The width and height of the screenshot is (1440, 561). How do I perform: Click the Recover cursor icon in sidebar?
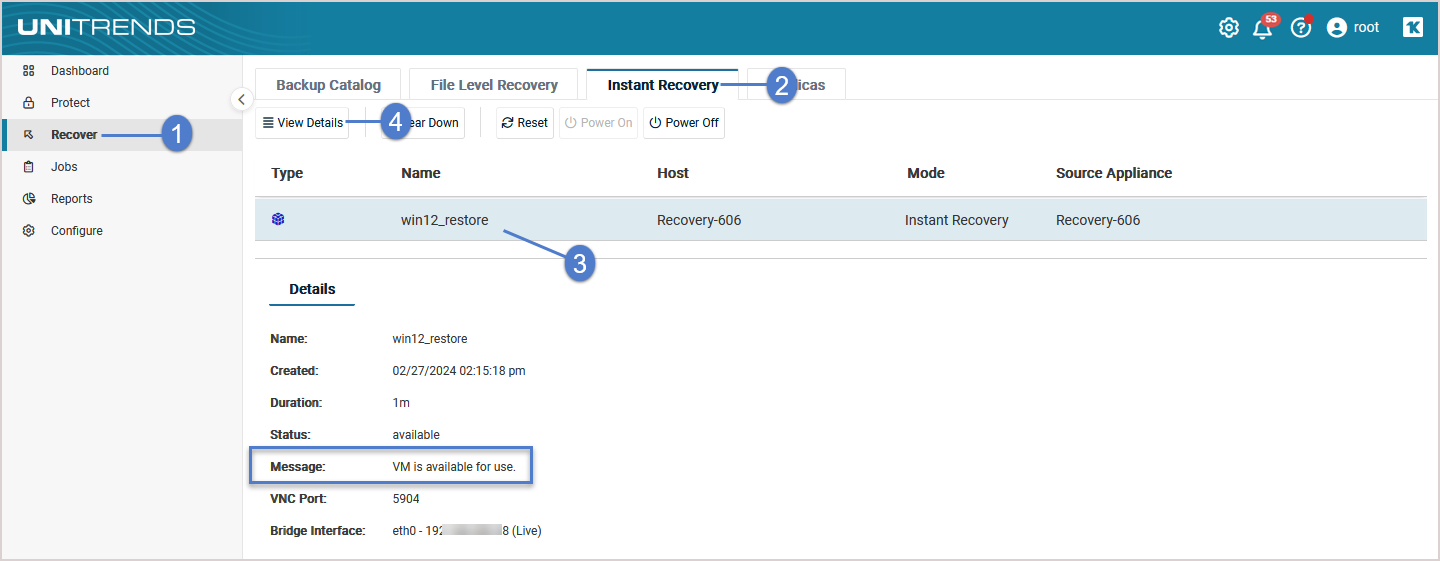(29, 135)
